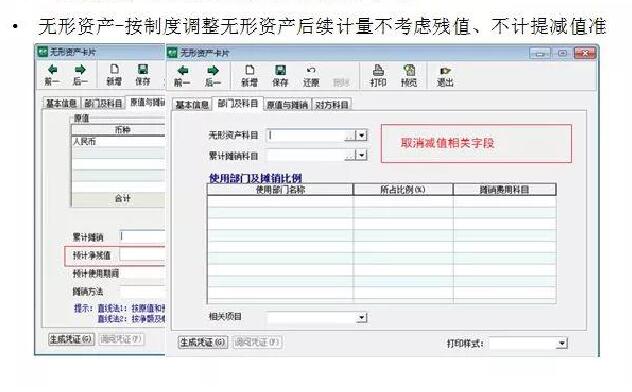Minimize the front 无形资产卡片 window
The width and height of the screenshot is (632, 392).
tap(540, 53)
